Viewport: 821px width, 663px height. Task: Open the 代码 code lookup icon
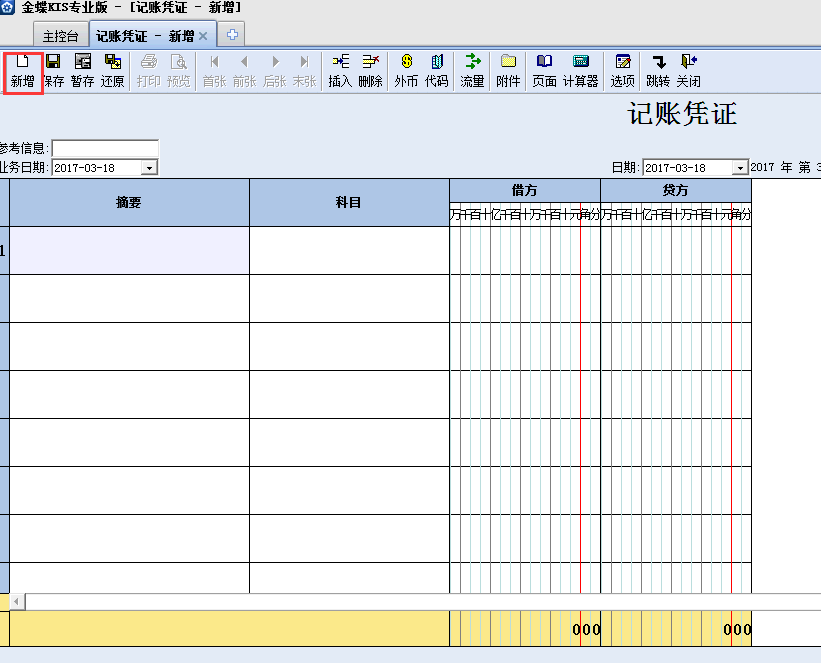pos(436,71)
